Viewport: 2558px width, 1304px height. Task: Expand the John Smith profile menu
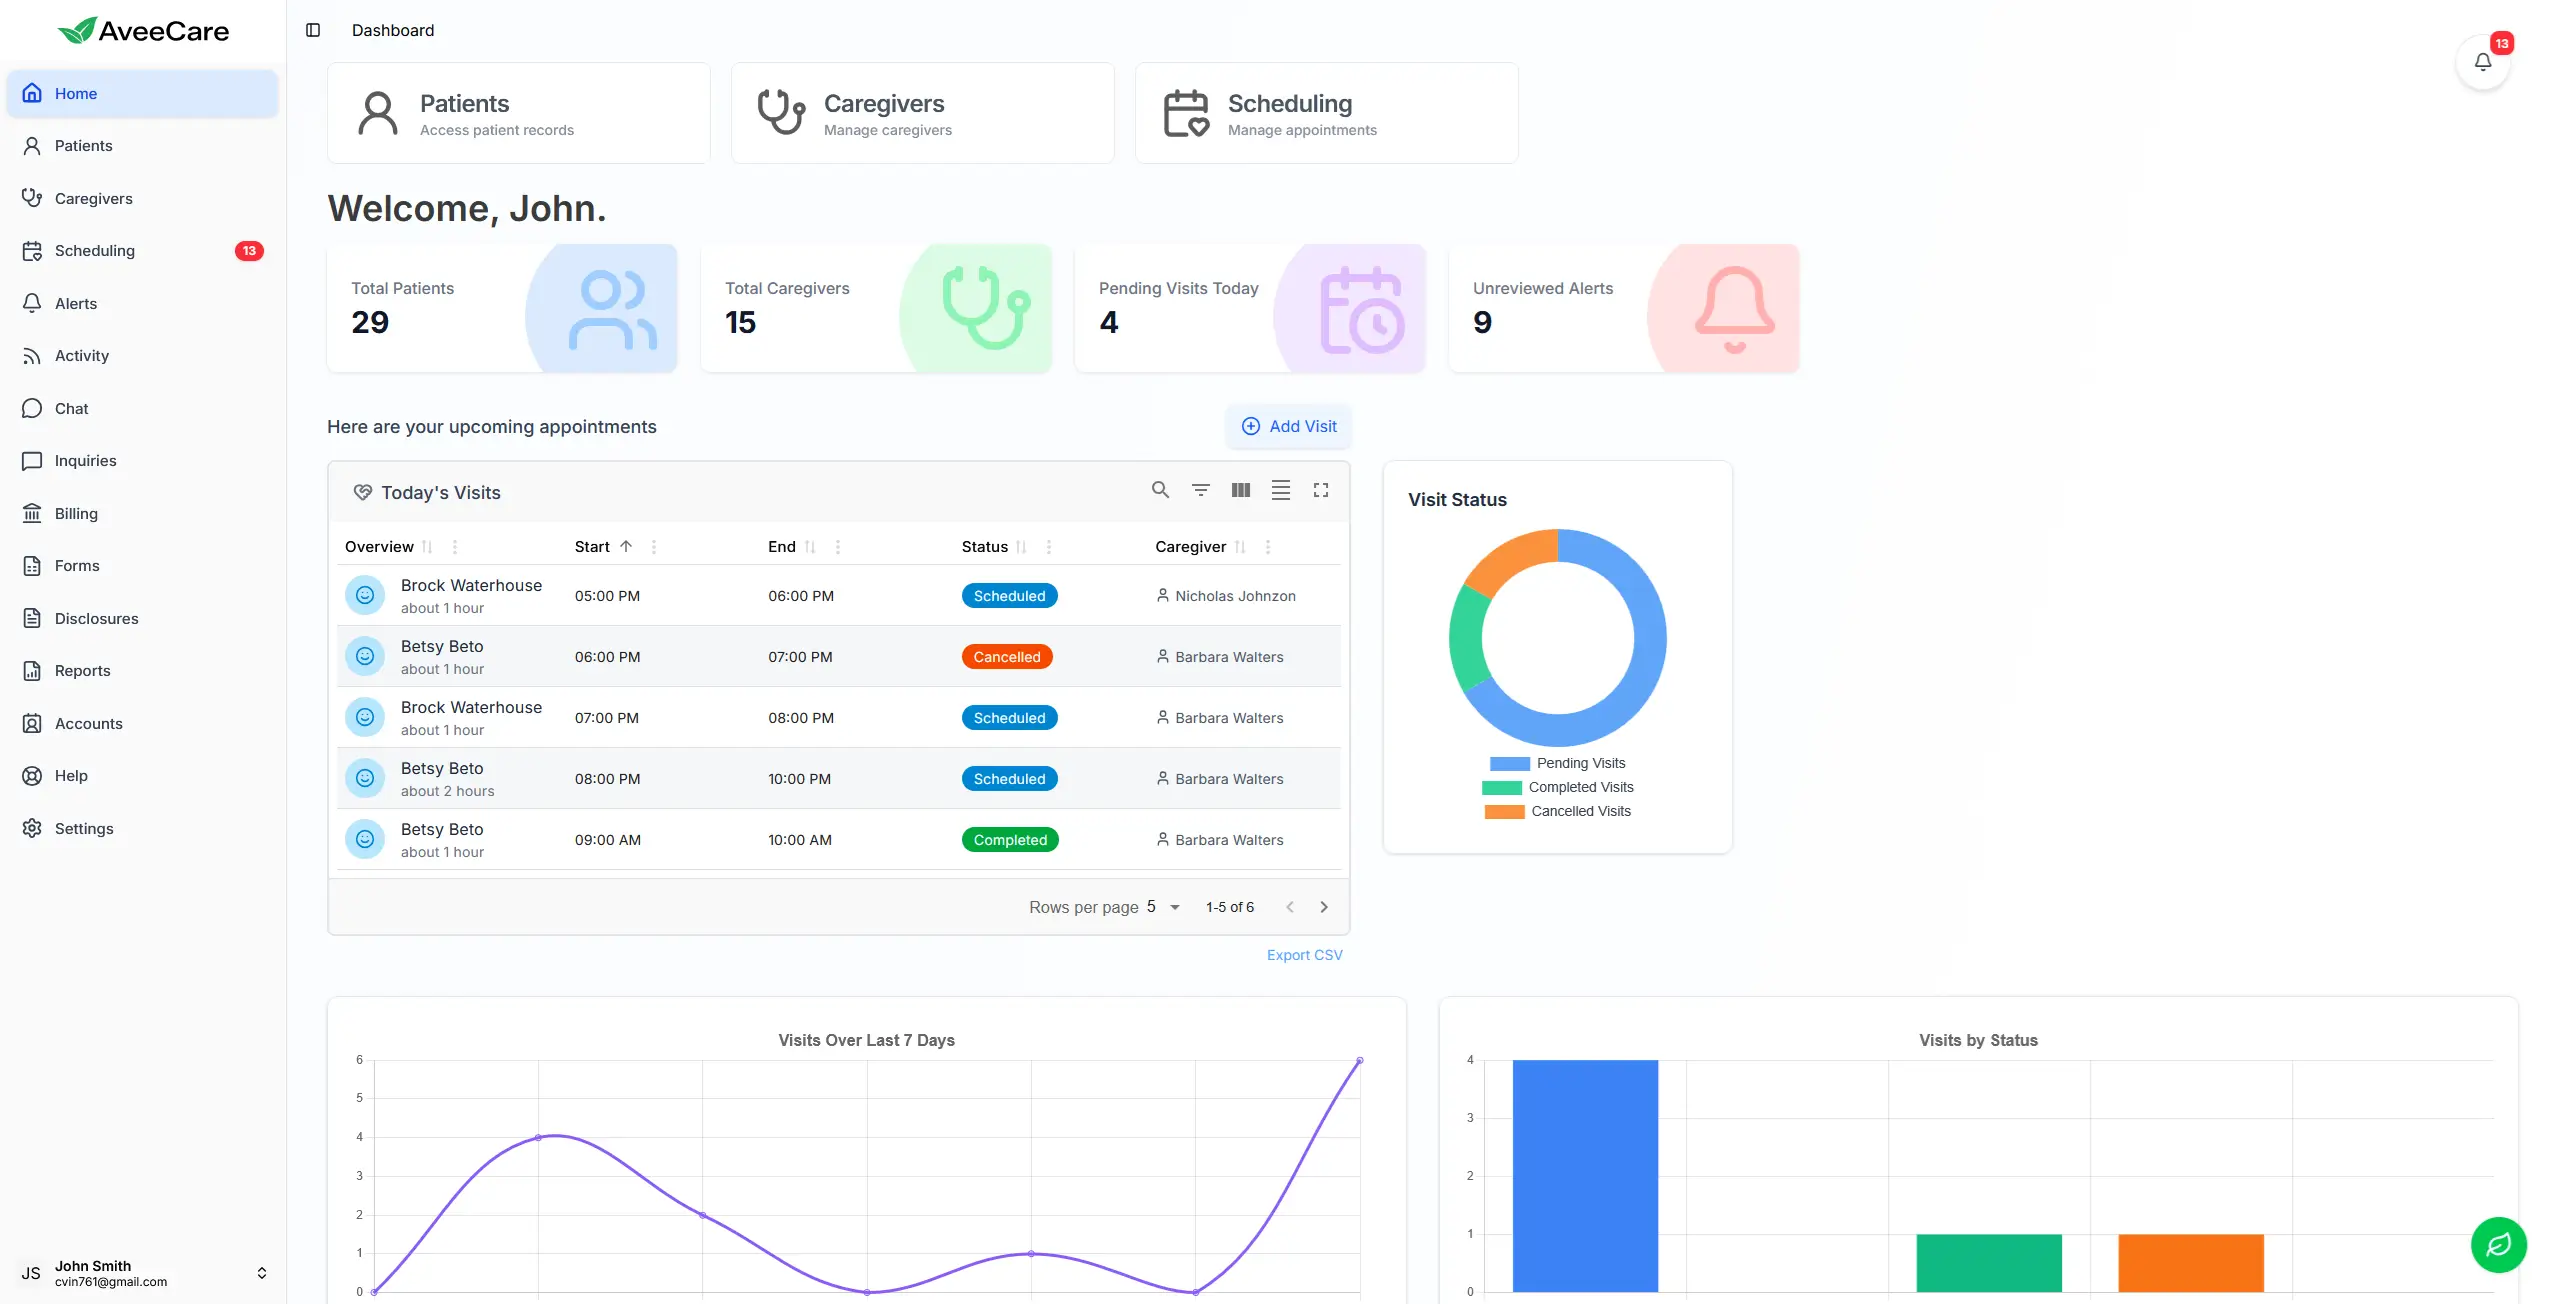[262, 1272]
